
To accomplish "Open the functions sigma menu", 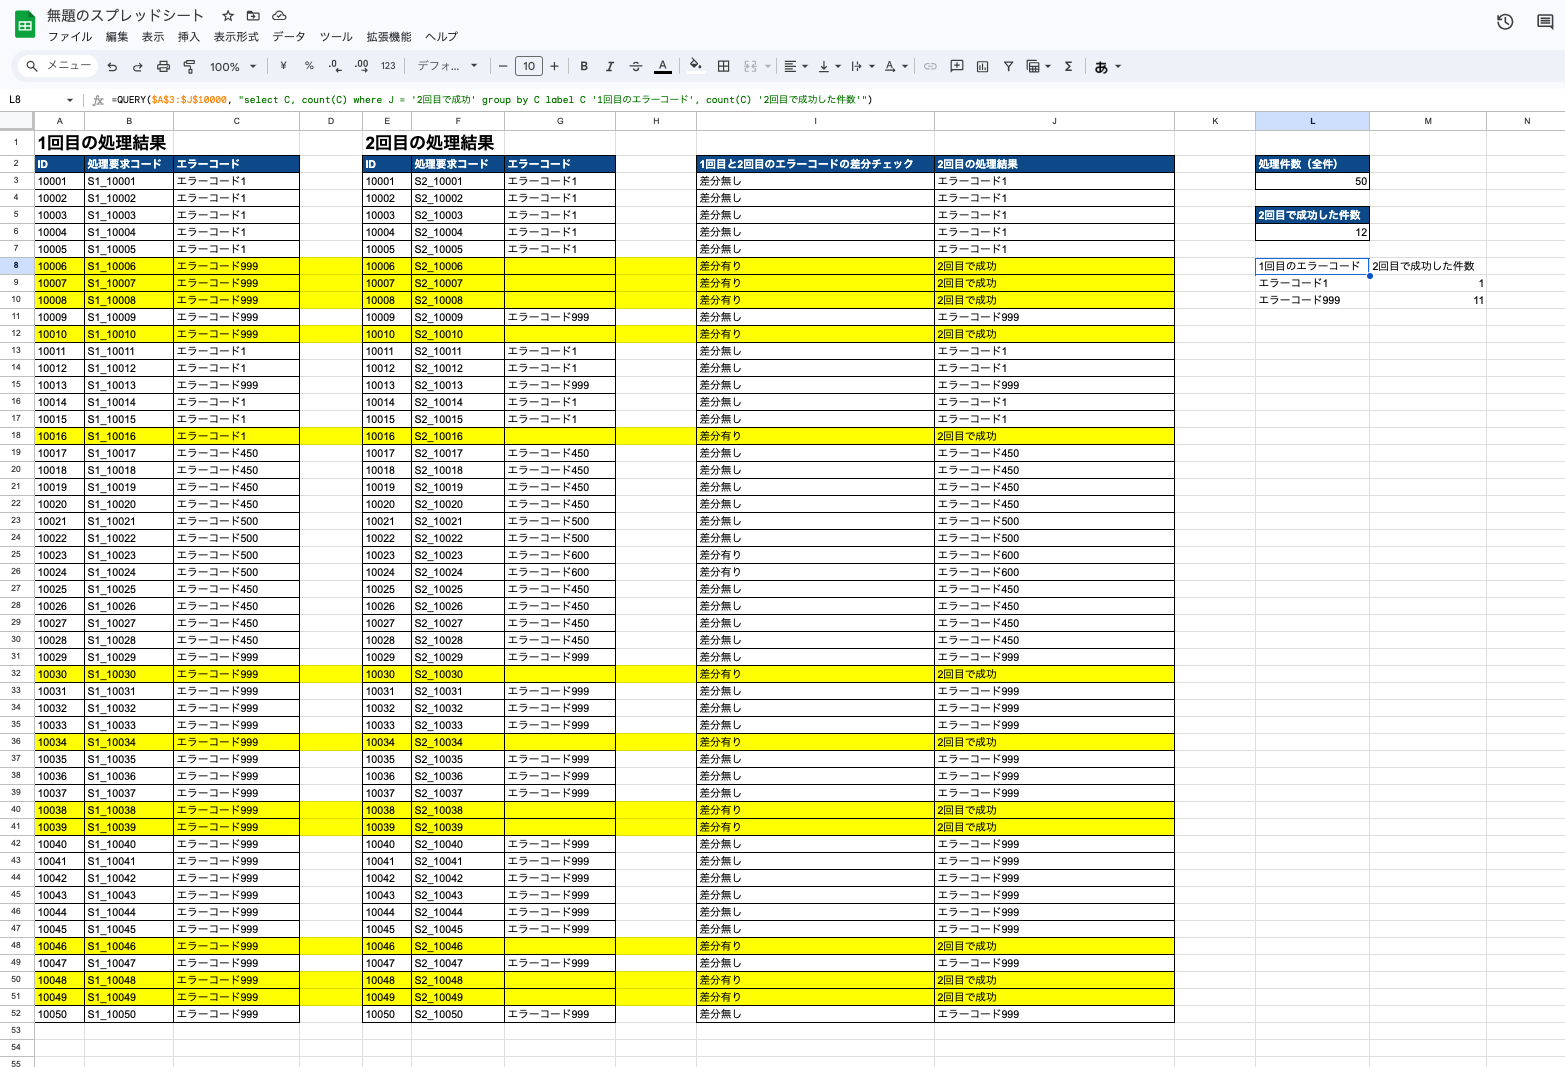I will 1068,66.
